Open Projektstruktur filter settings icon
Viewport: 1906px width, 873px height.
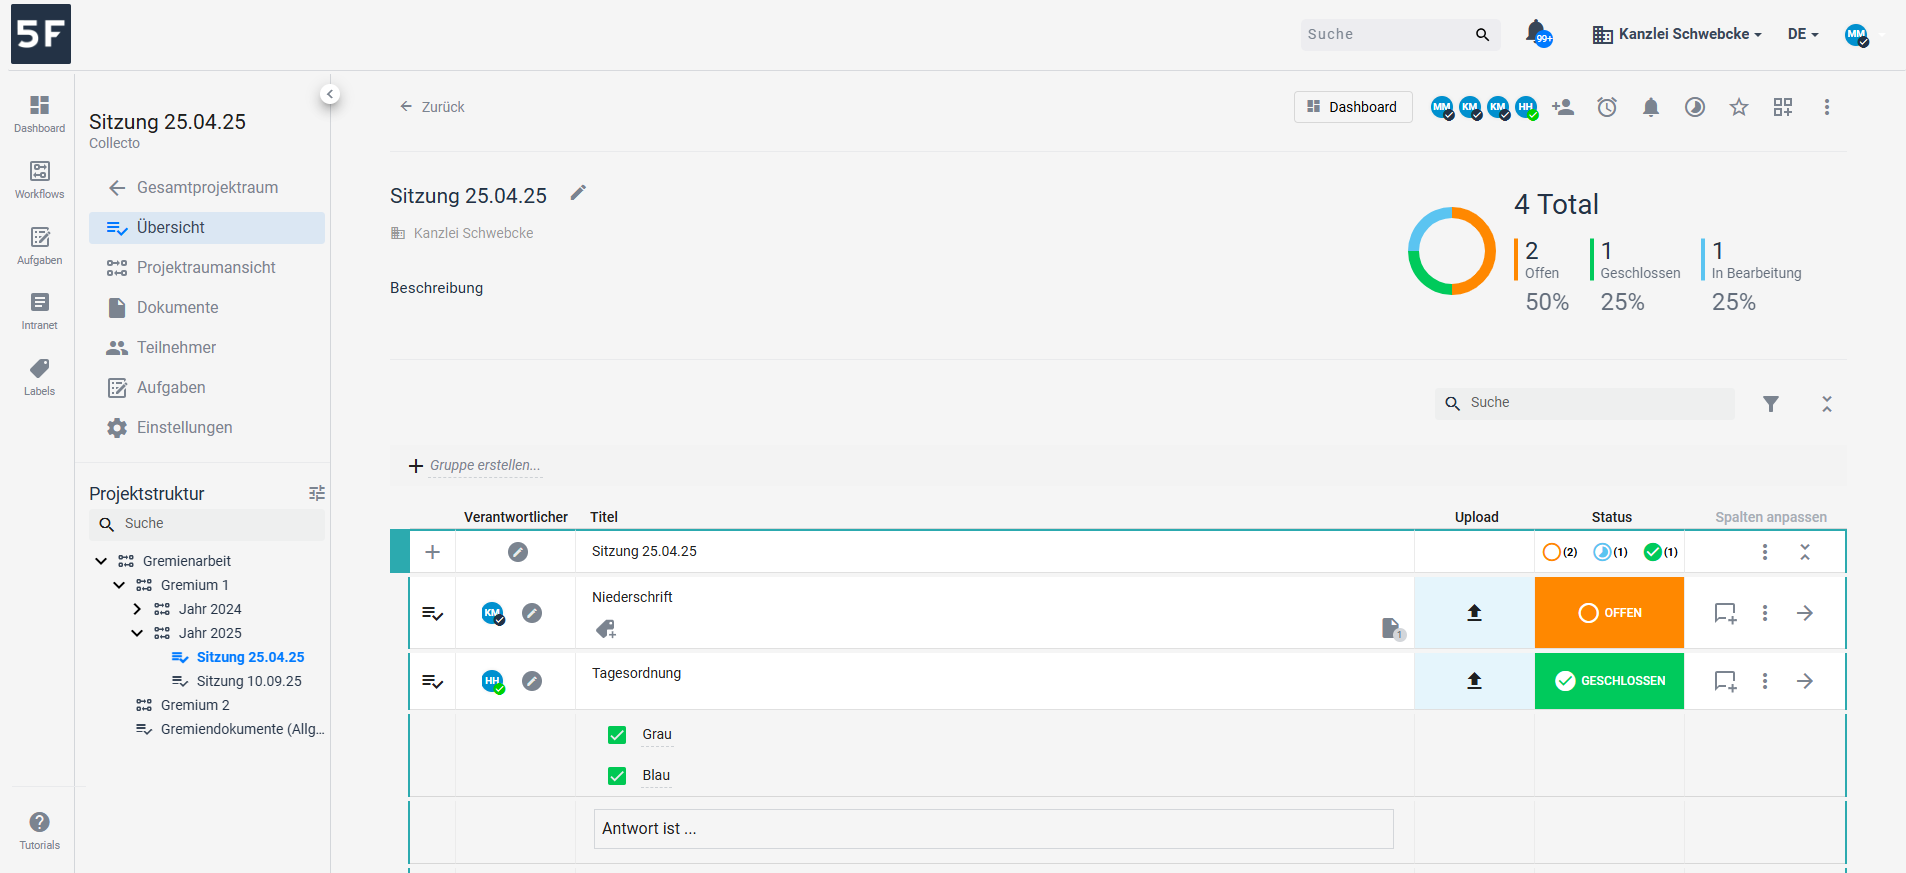tap(317, 493)
